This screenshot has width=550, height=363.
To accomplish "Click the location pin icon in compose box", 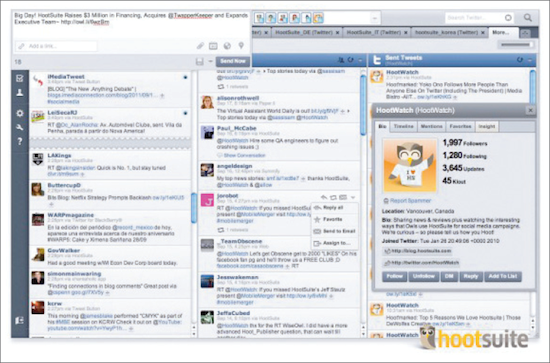I will click(241, 46).
